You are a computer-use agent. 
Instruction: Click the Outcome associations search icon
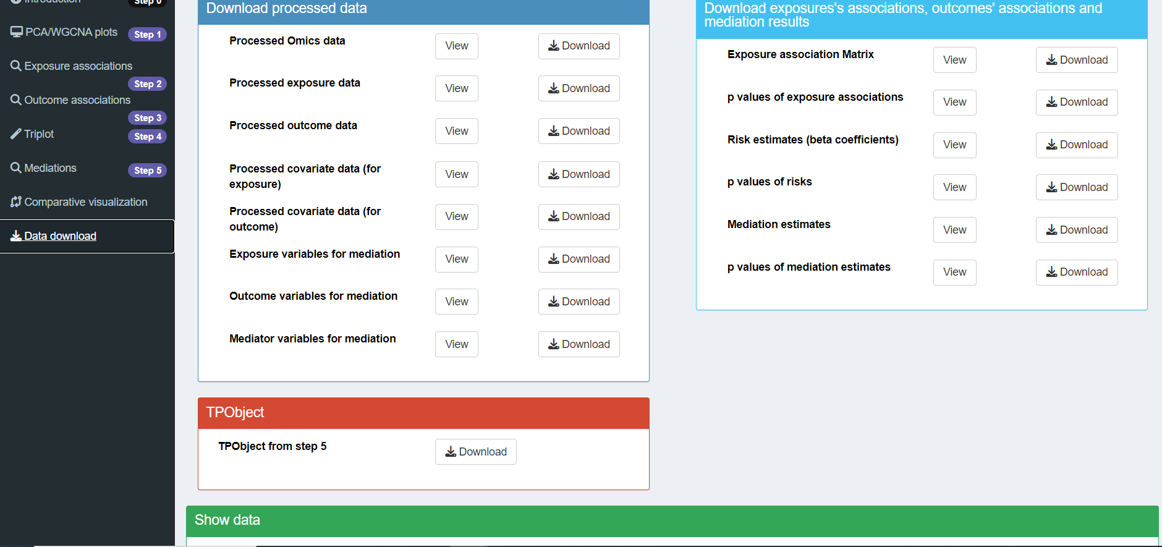(16, 100)
